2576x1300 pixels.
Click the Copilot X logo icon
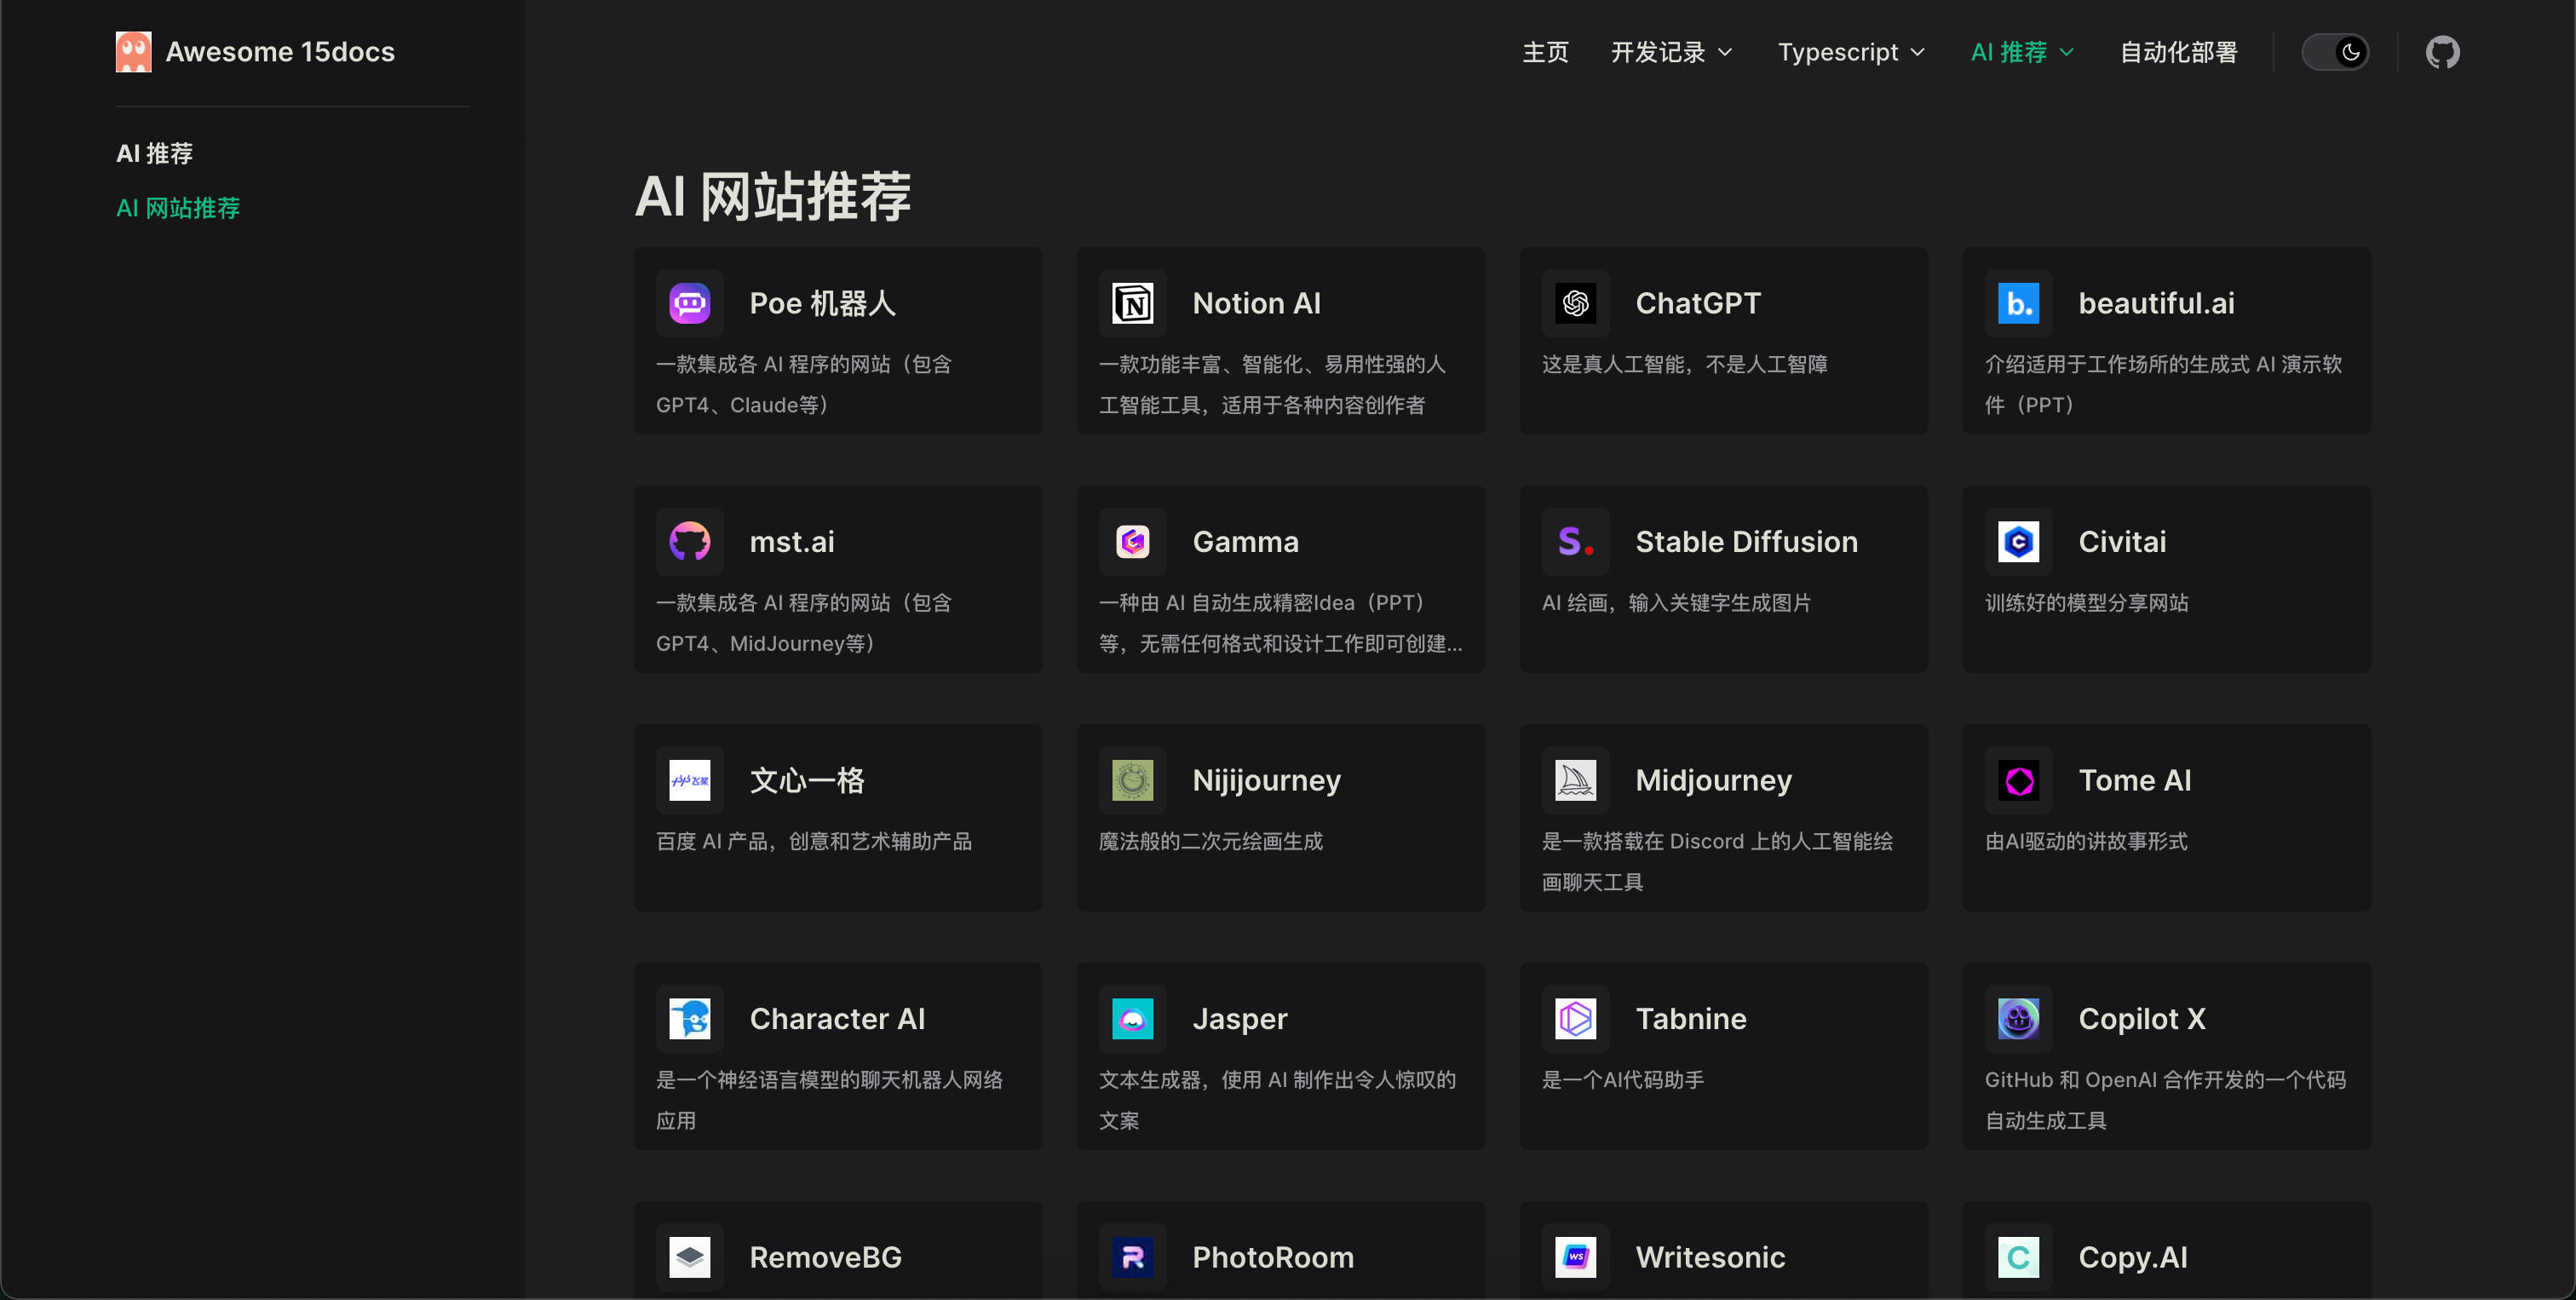tap(2018, 1019)
